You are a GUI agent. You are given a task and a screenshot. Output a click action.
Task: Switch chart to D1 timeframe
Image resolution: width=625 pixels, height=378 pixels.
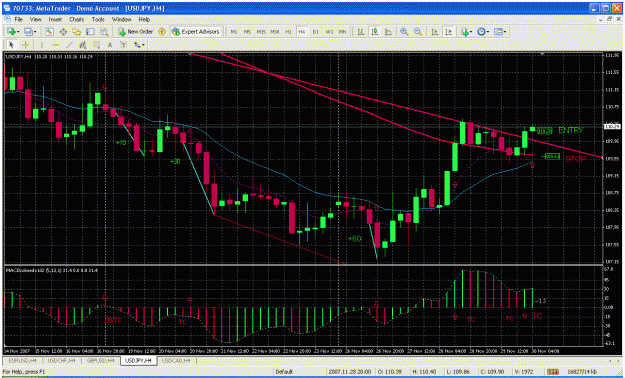point(315,32)
